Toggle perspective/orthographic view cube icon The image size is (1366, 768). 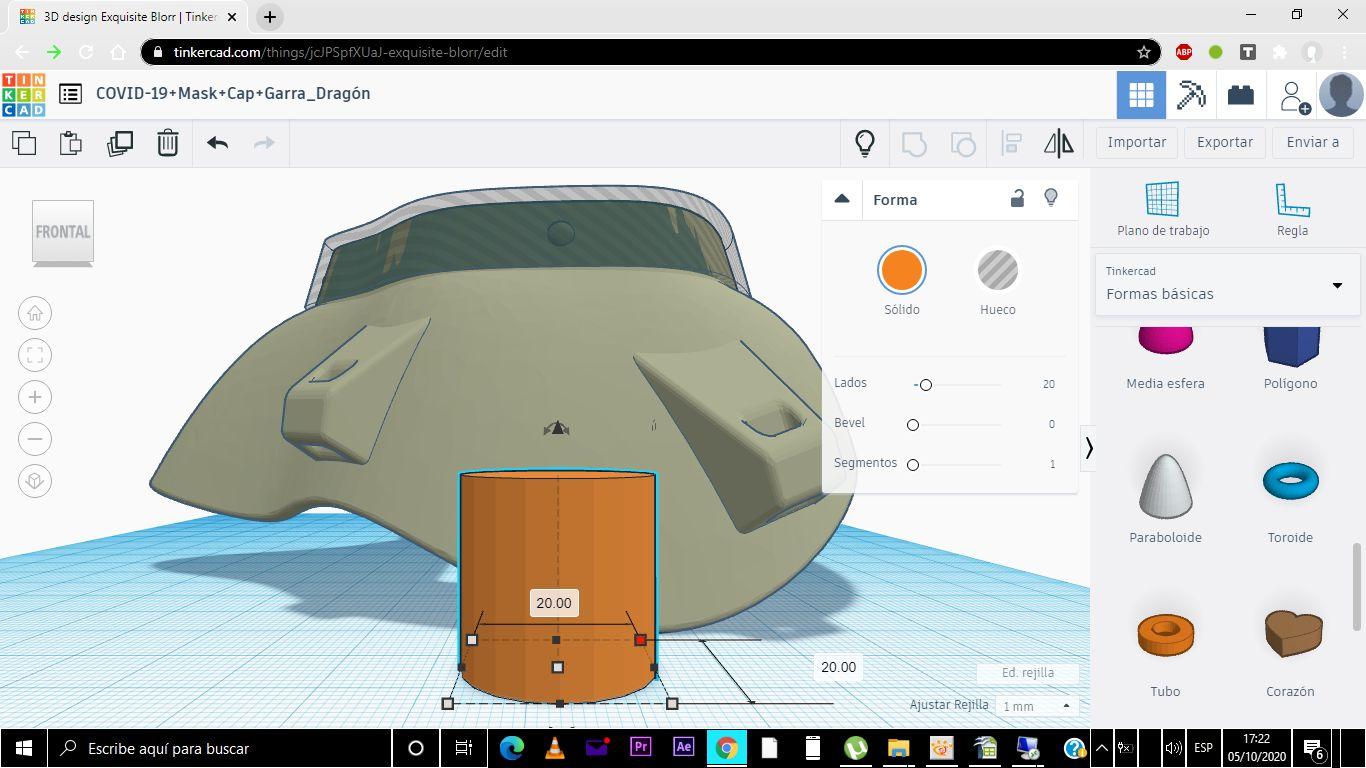coord(35,481)
